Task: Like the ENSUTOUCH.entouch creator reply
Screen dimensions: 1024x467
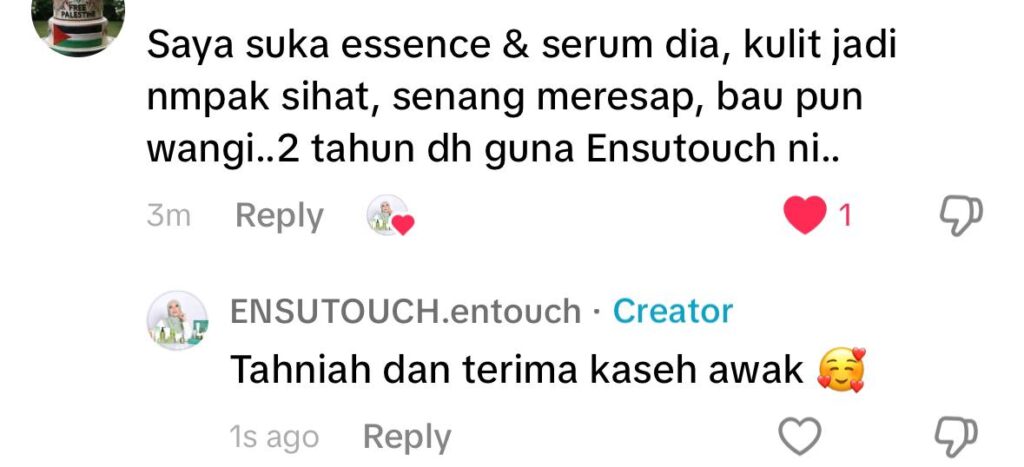Action: coord(800,436)
